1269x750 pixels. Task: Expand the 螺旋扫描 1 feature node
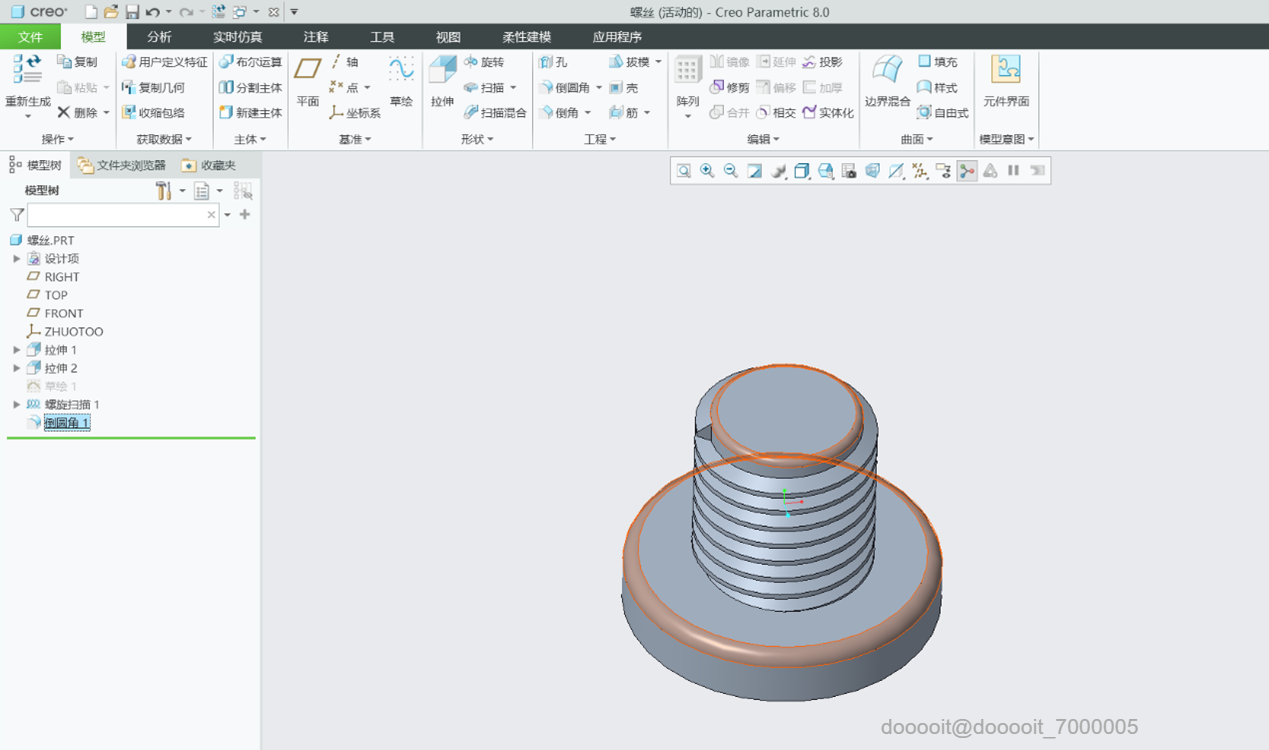tap(16, 405)
